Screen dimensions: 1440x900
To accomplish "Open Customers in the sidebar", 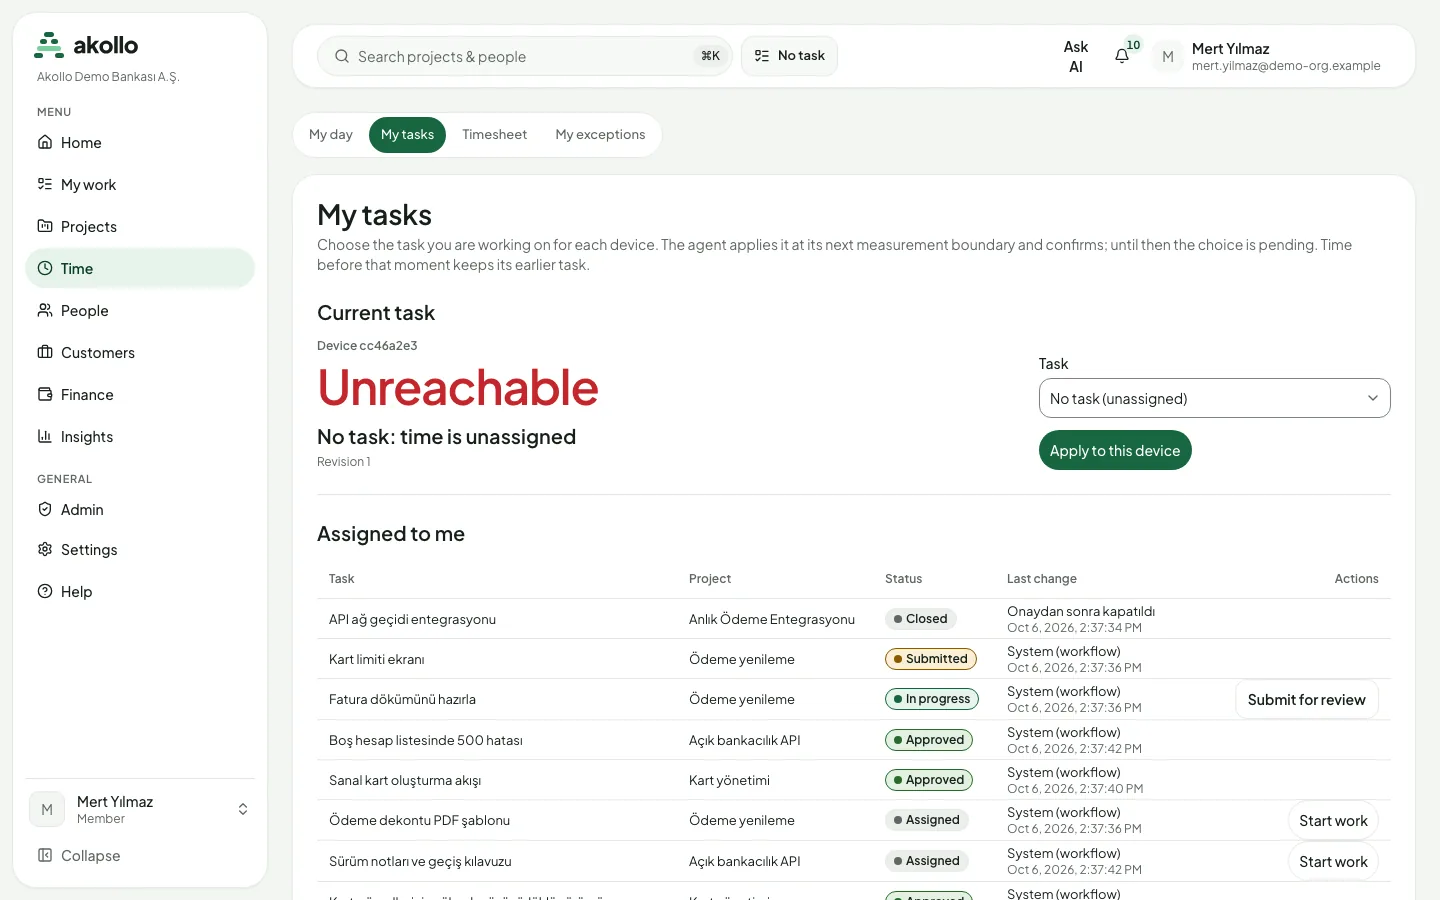I will click(140, 353).
